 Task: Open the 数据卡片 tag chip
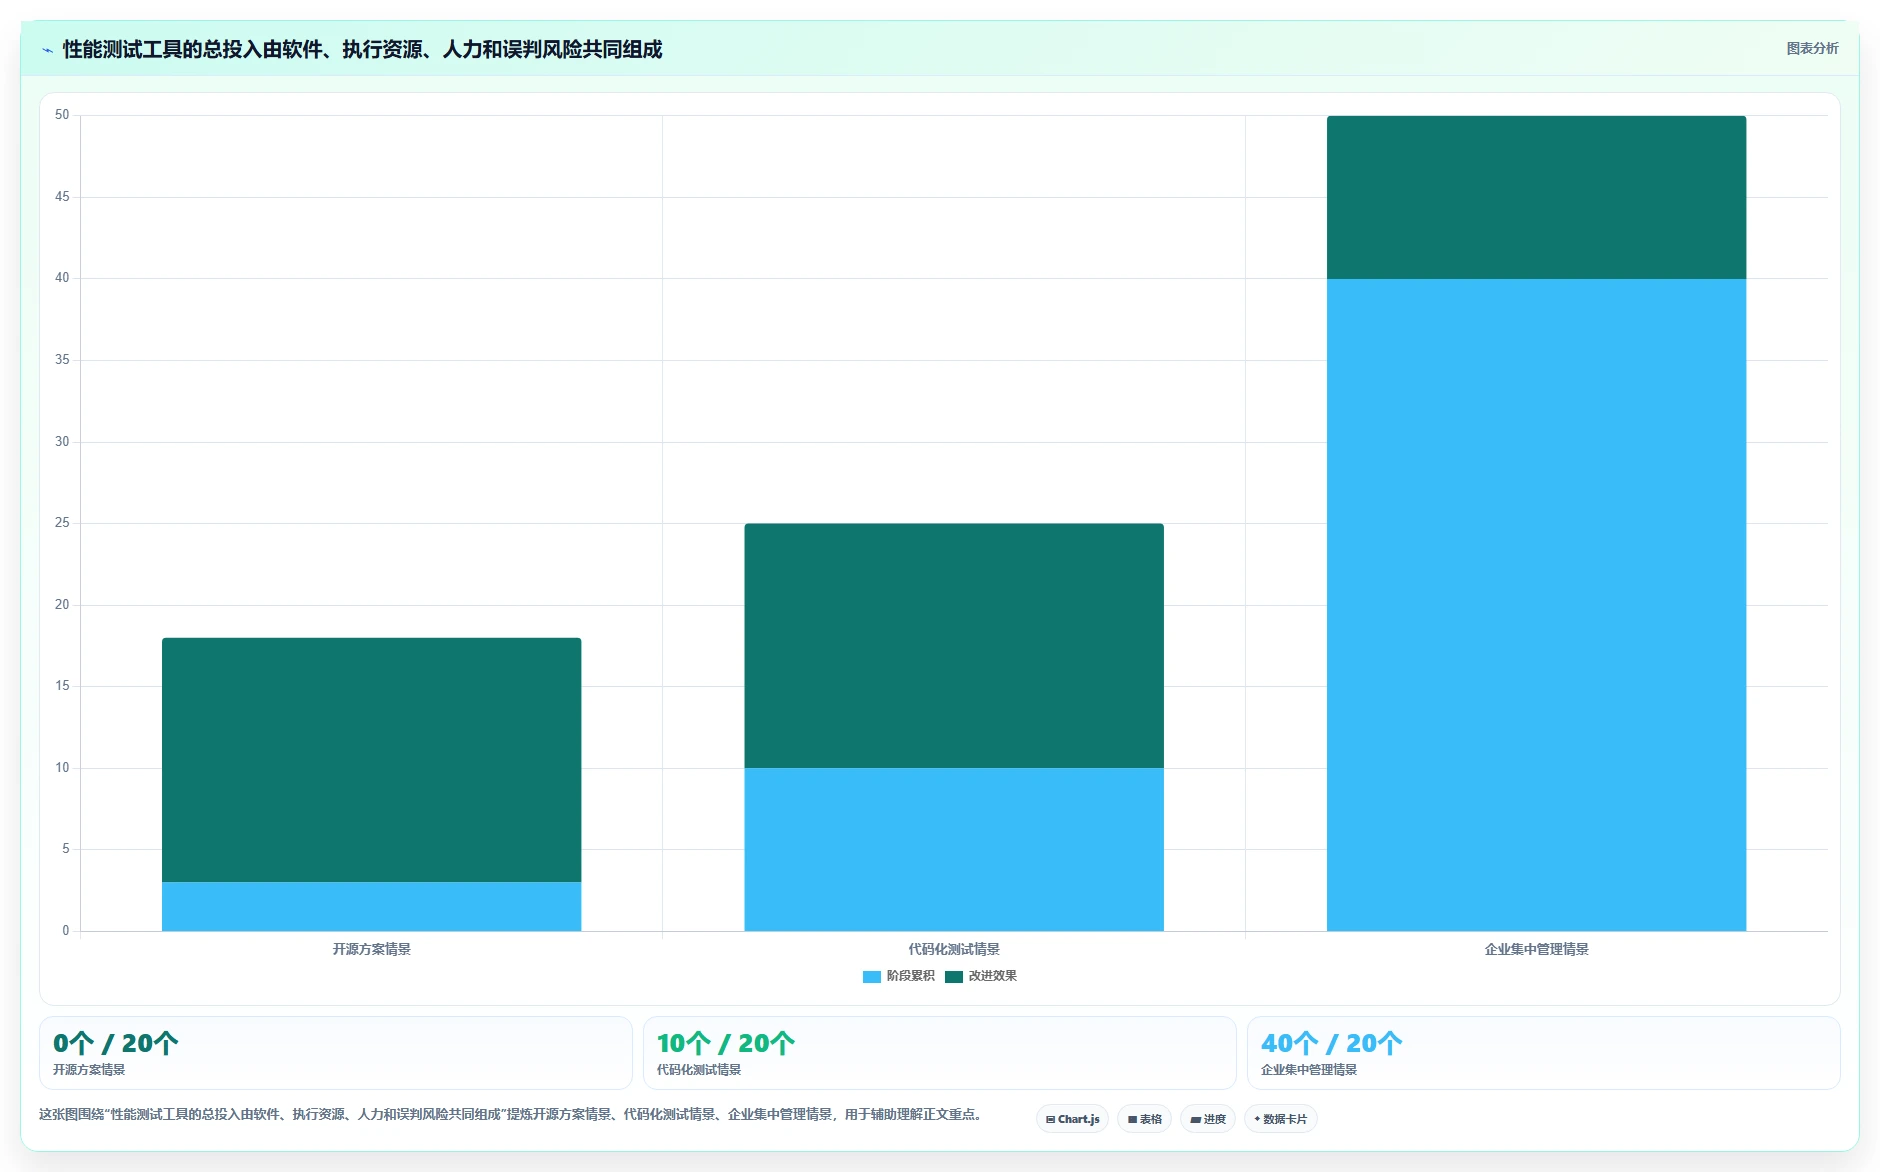(x=1280, y=1119)
